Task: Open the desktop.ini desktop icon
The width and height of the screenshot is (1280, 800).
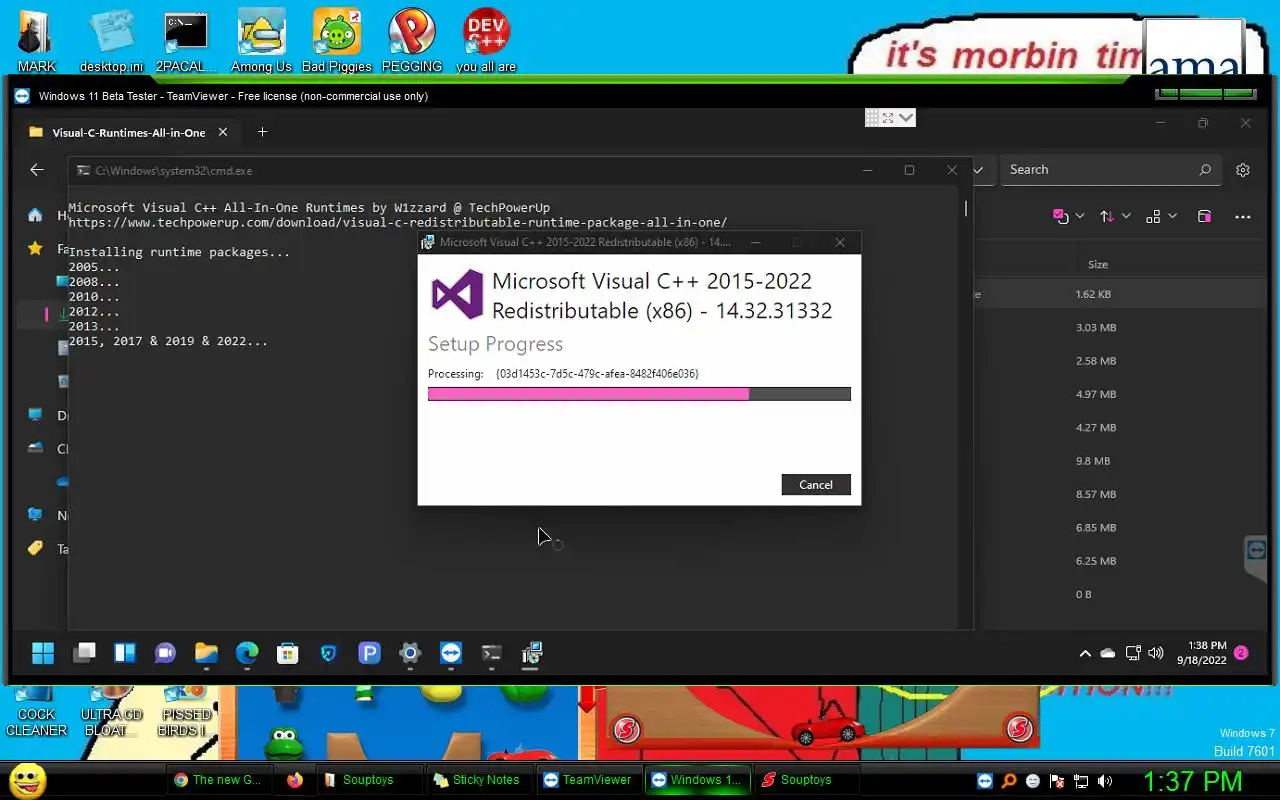Action: pyautogui.click(x=111, y=41)
